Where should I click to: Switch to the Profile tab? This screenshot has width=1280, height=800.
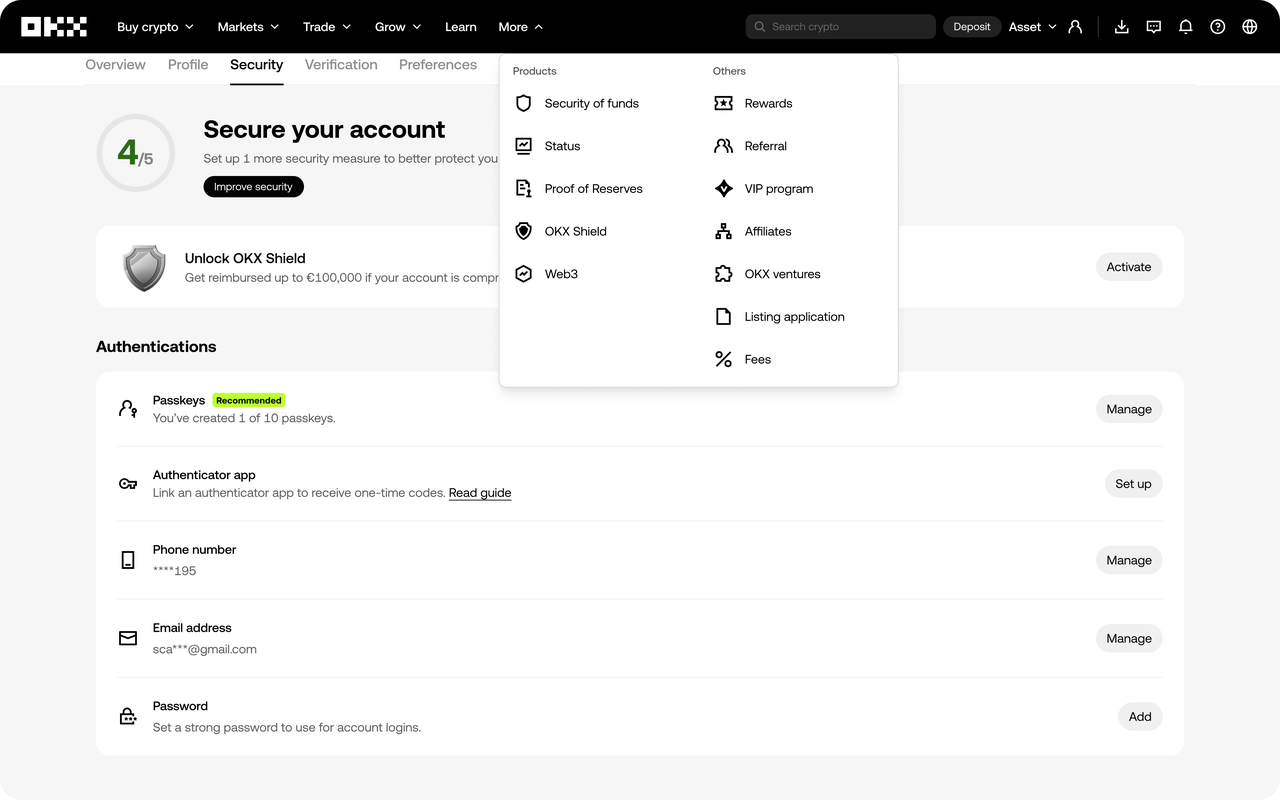[x=188, y=65]
